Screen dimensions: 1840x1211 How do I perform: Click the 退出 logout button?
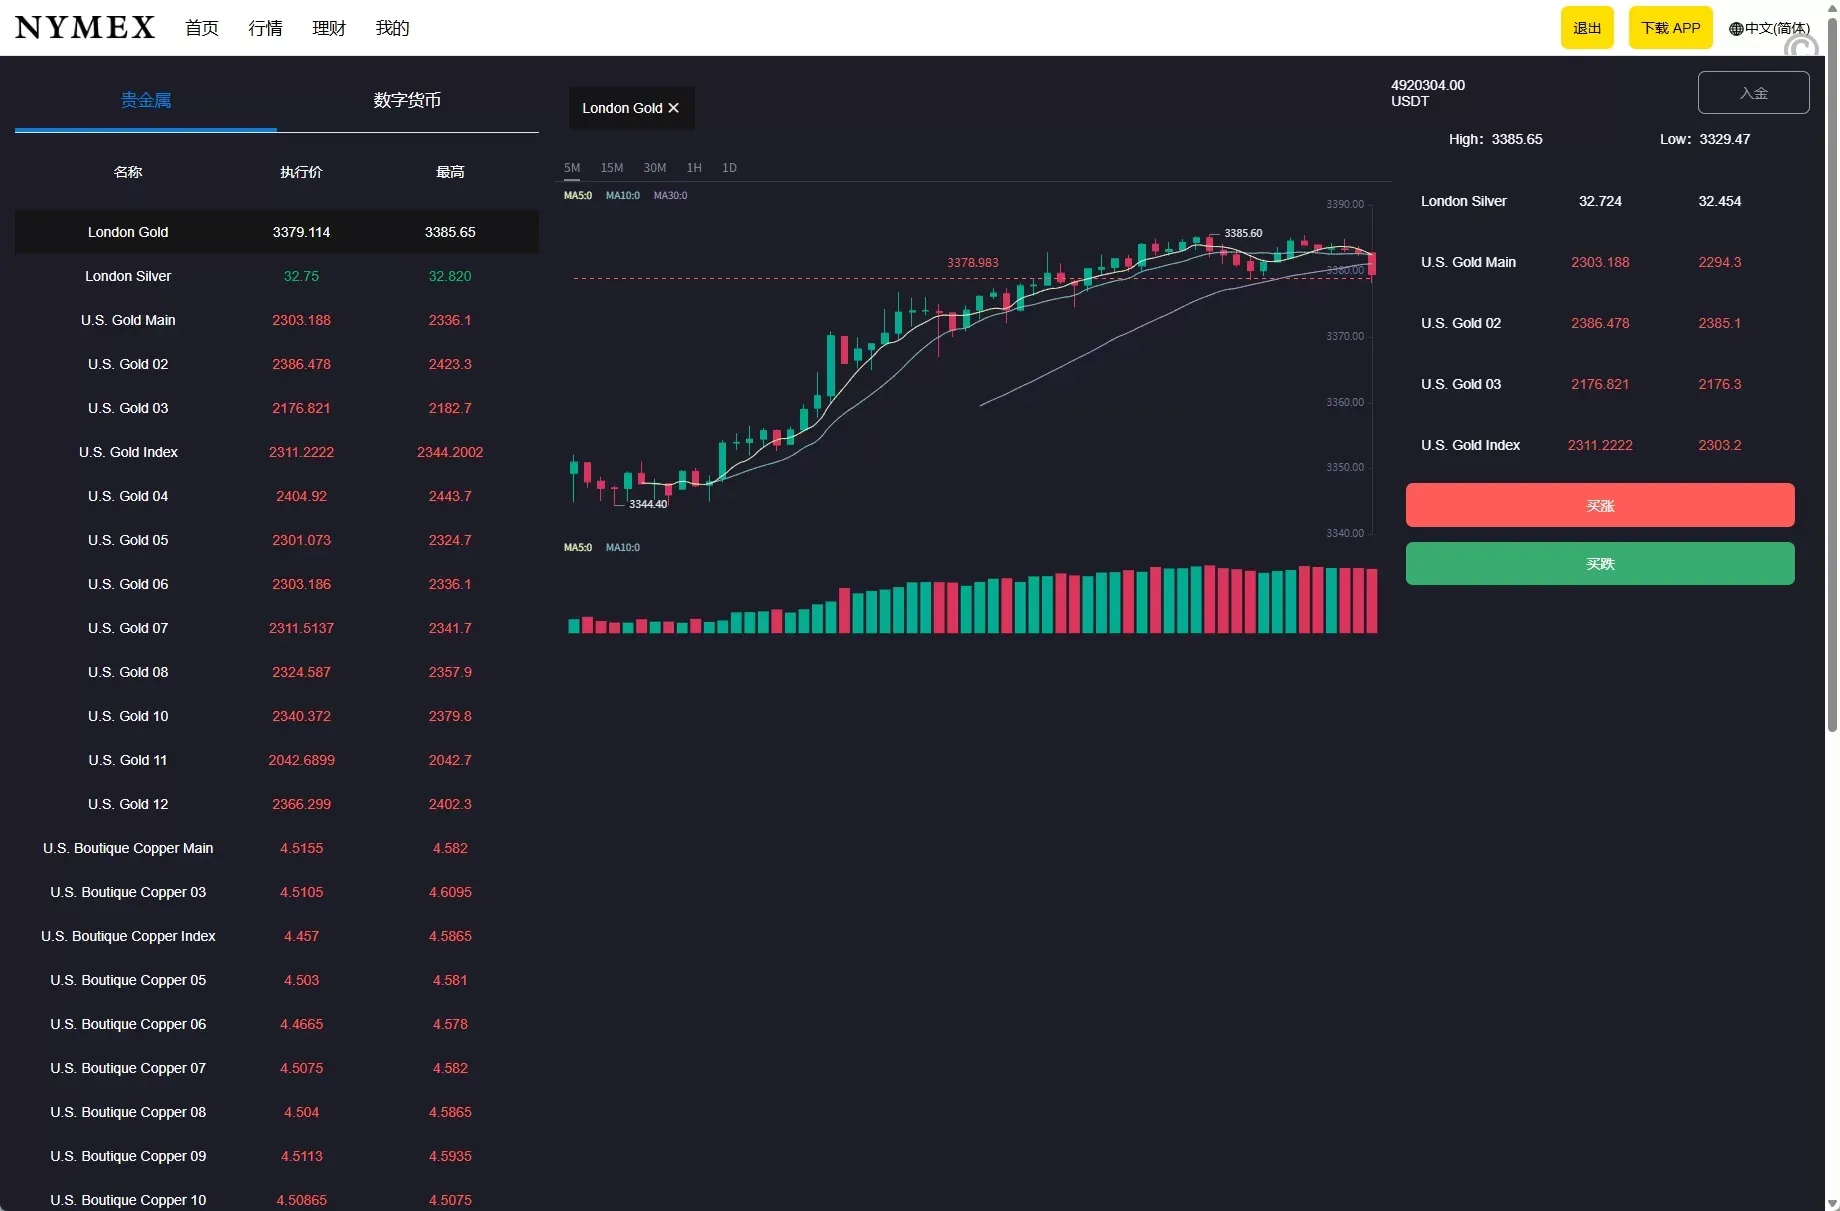pyautogui.click(x=1587, y=28)
